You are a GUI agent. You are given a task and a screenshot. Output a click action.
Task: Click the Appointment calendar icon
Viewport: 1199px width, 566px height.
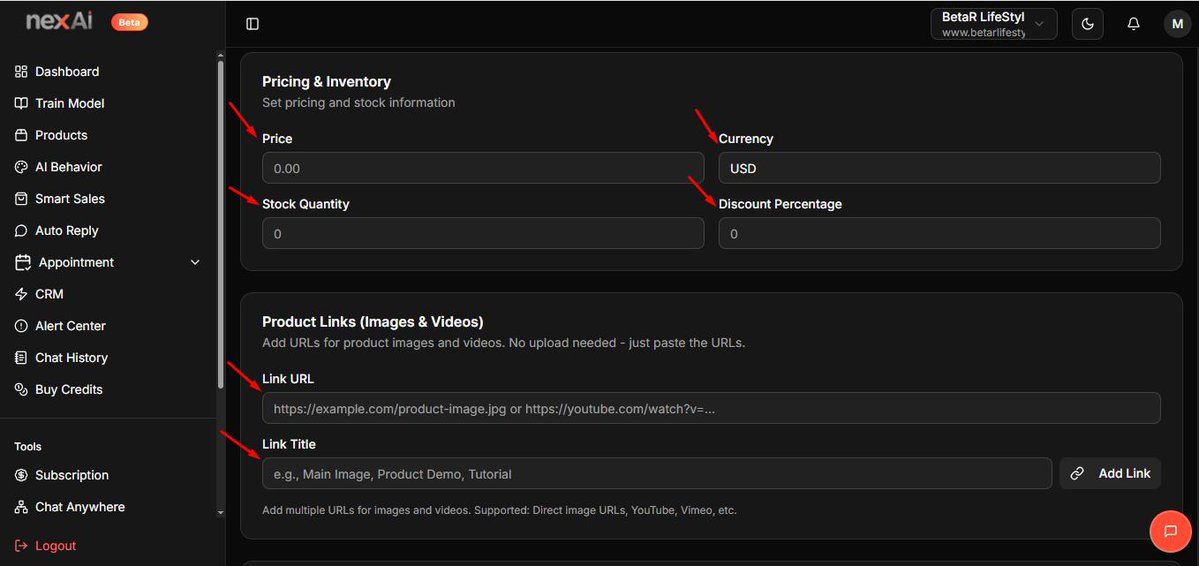coord(23,262)
